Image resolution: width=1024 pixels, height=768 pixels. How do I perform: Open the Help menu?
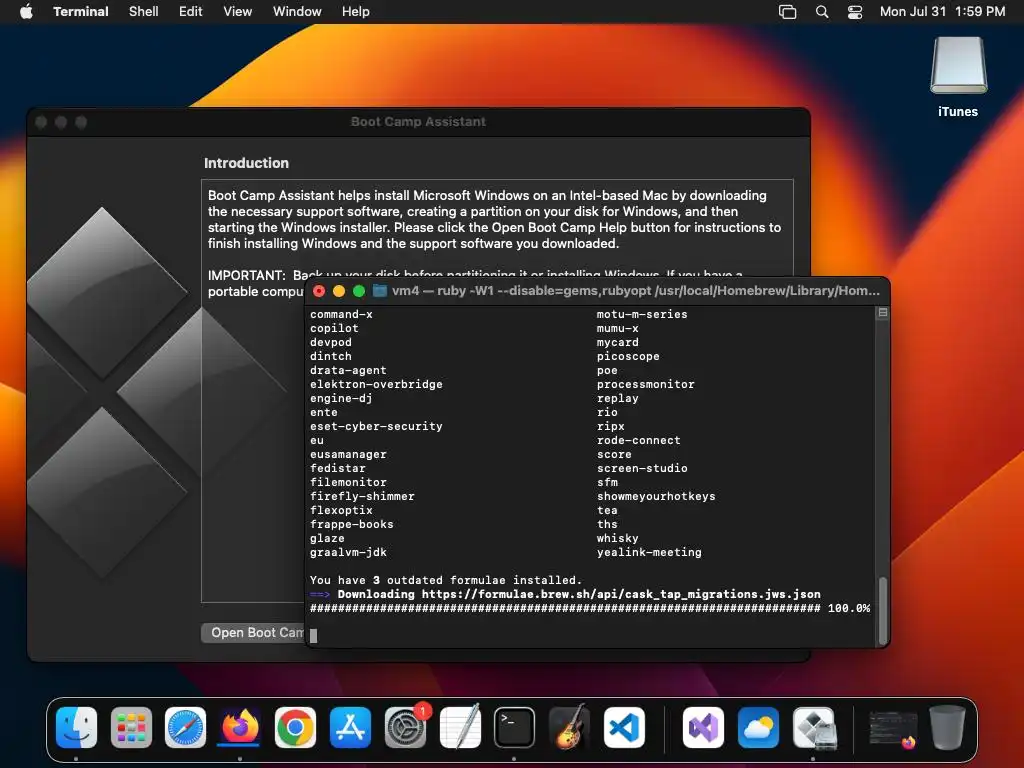[x=356, y=12]
